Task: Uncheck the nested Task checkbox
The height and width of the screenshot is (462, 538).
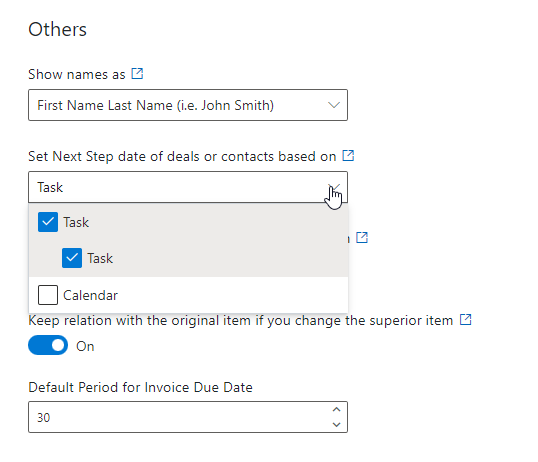Action: click(72, 258)
